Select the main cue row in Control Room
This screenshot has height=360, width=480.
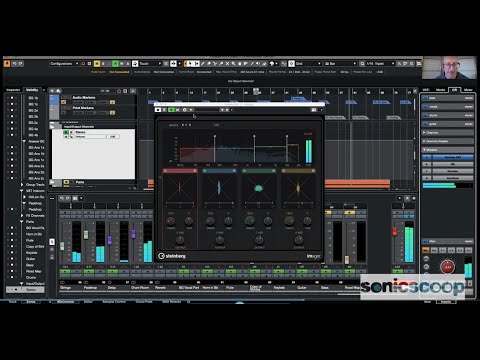[447, 98]
